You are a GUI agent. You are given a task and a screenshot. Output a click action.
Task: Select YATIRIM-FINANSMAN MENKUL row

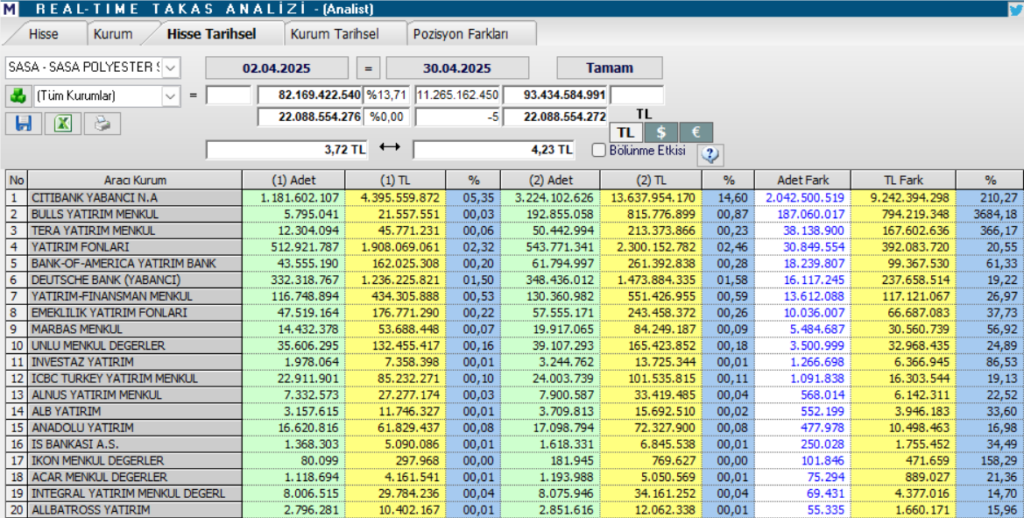[x=514, y=297]
